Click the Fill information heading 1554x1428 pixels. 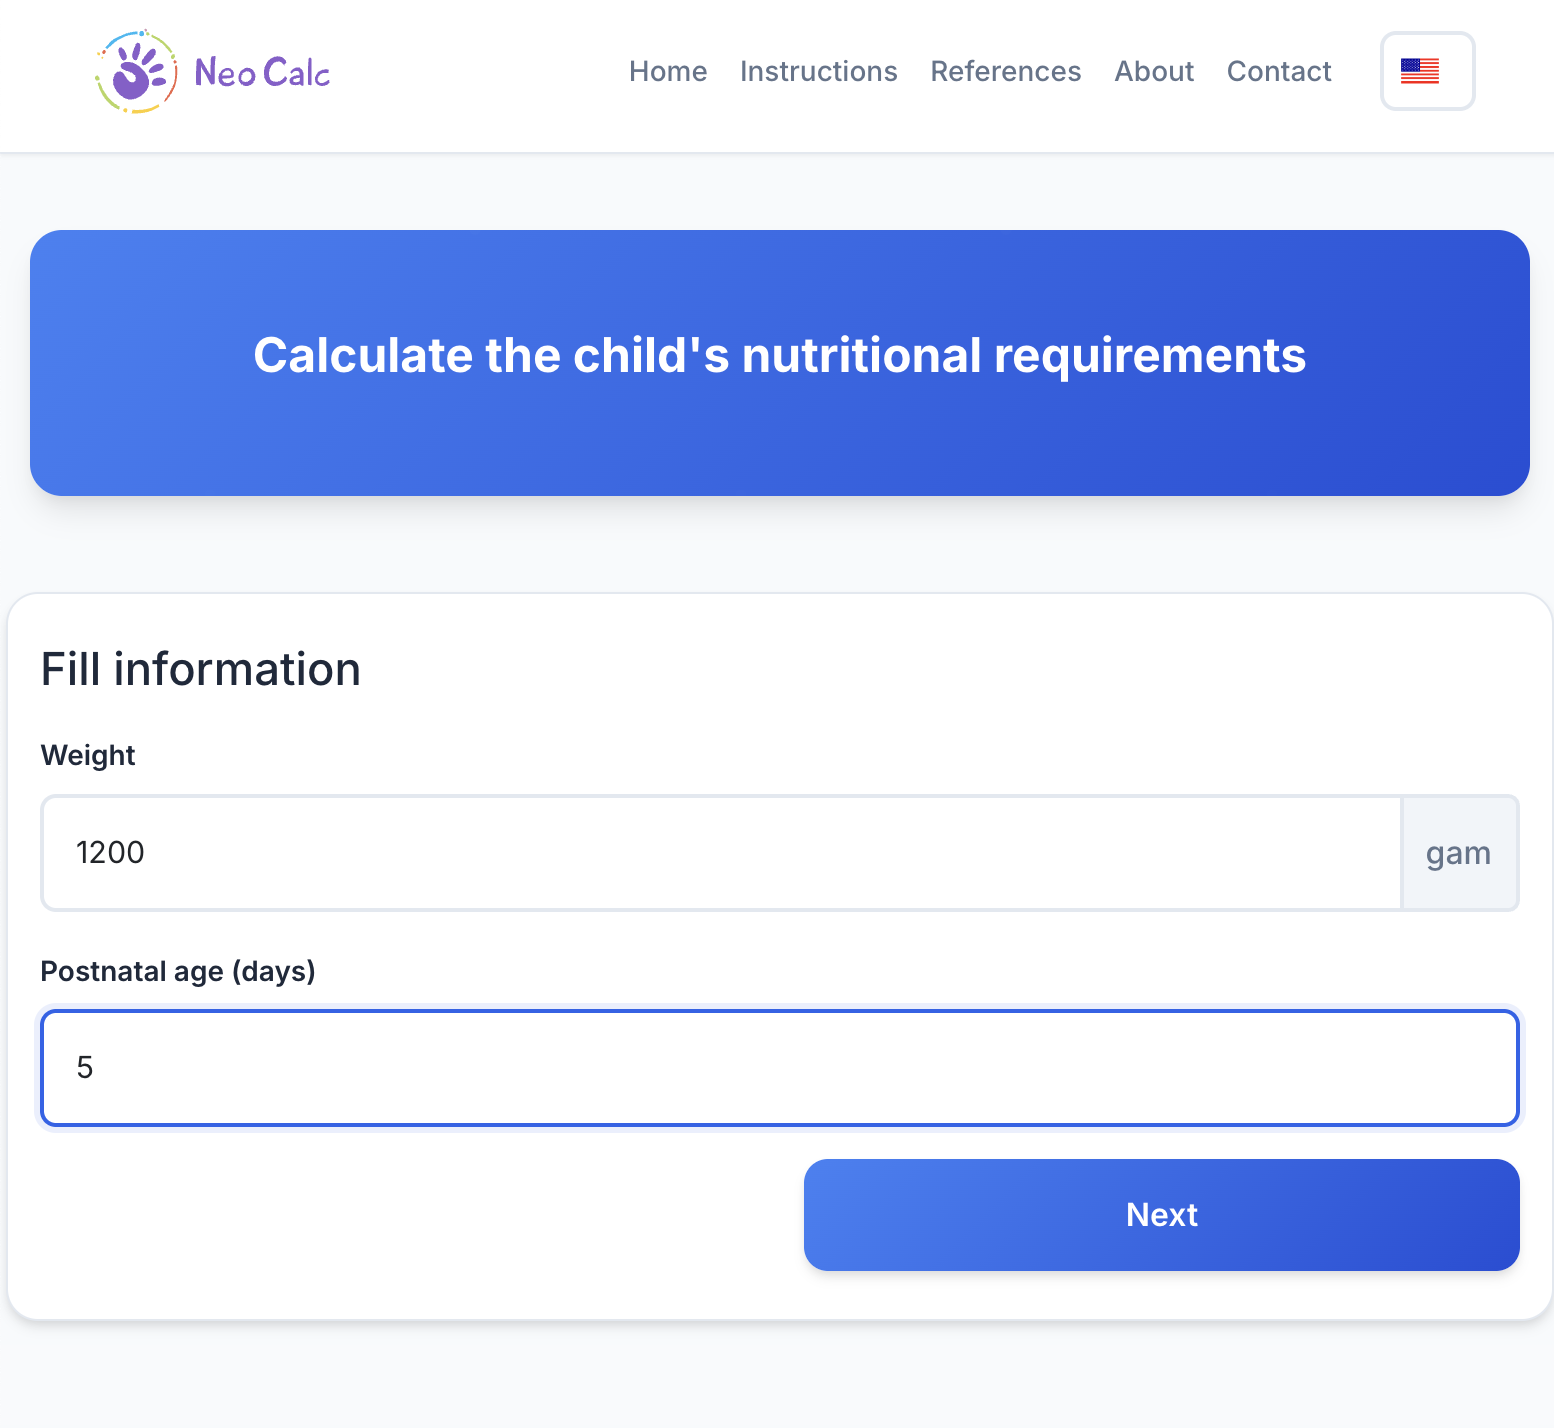[x=201, y=669]
